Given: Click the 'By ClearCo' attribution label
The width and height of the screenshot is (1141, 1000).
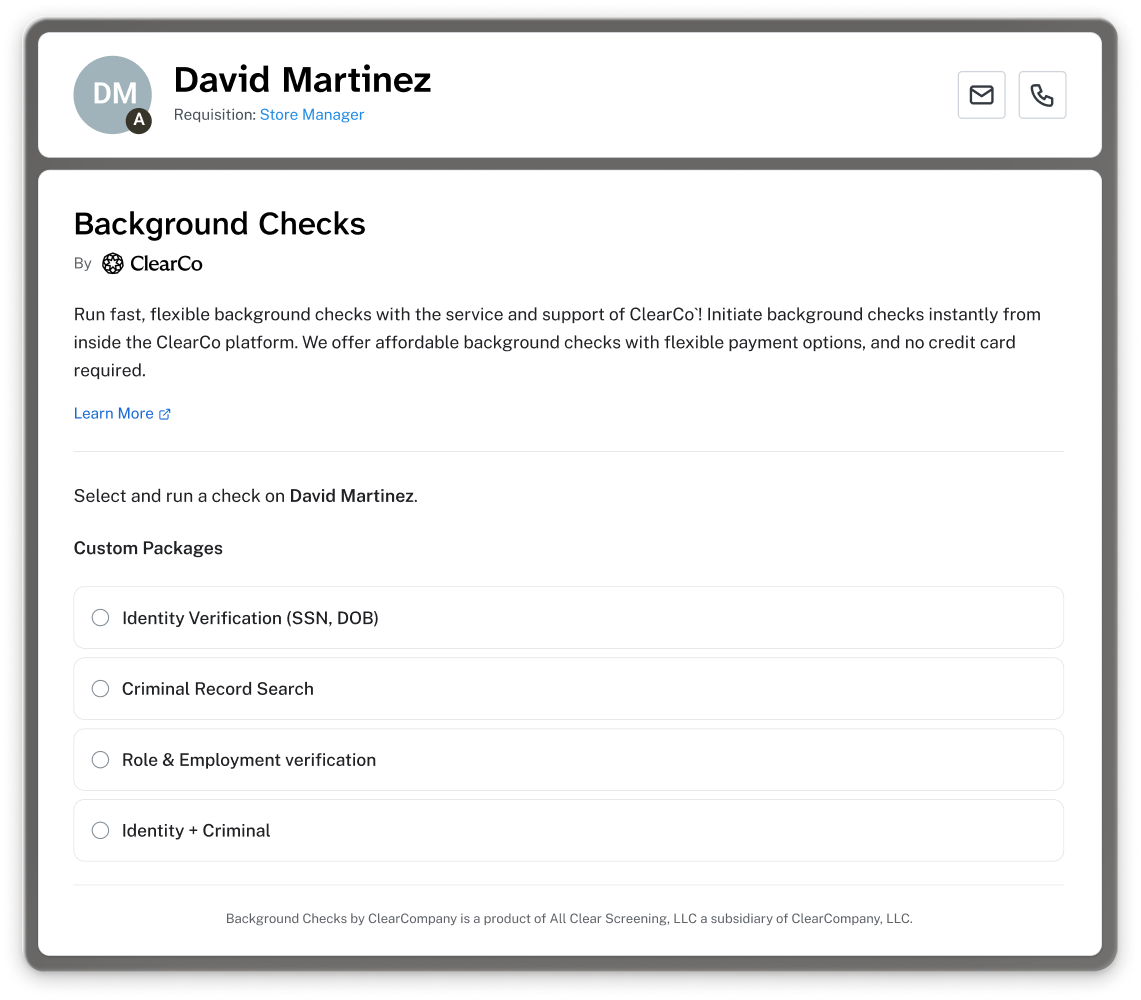Looking at the screenshot, I should pyautogui.click(x=138, y=263).
